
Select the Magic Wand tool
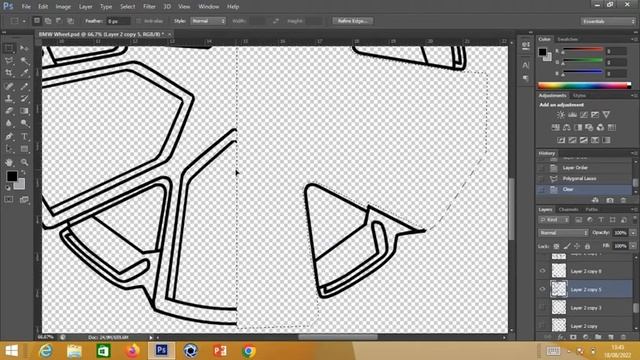pos(24,61)
